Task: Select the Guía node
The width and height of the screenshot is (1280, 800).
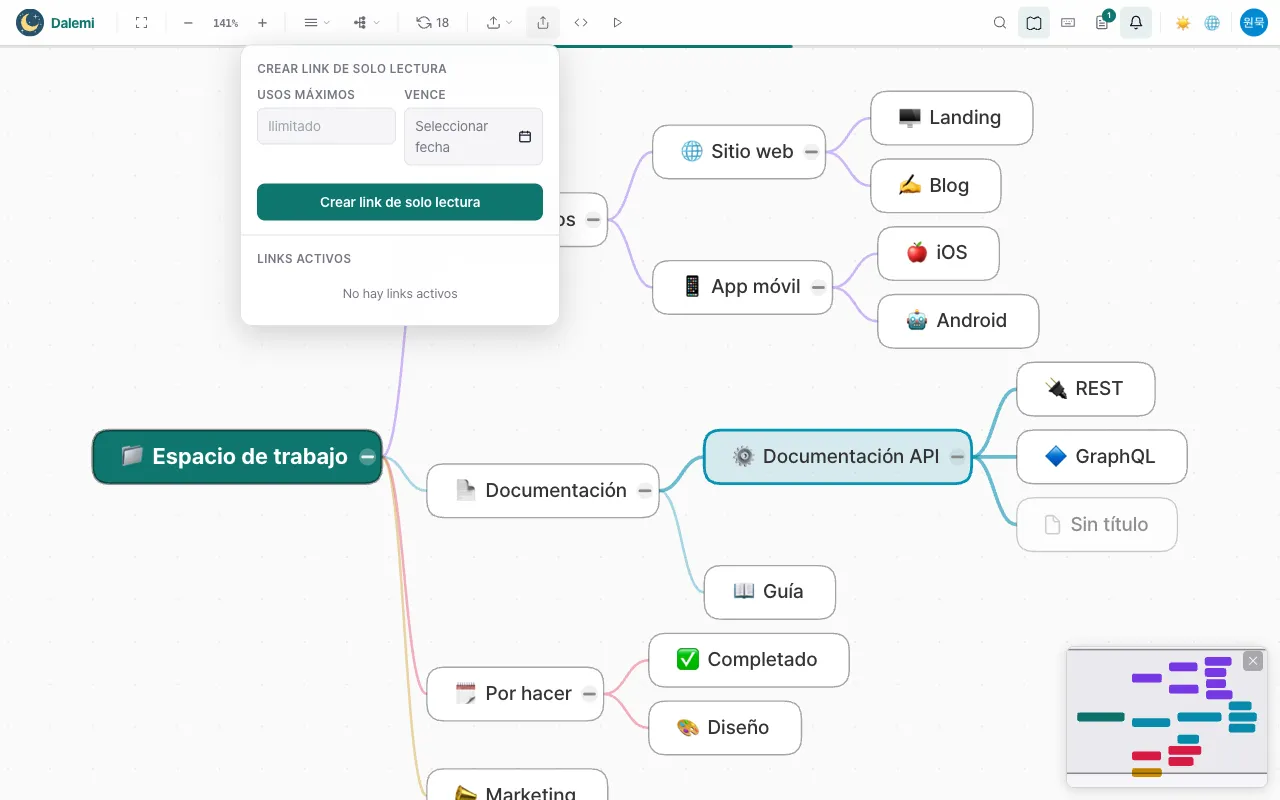Action: (770, 592)
